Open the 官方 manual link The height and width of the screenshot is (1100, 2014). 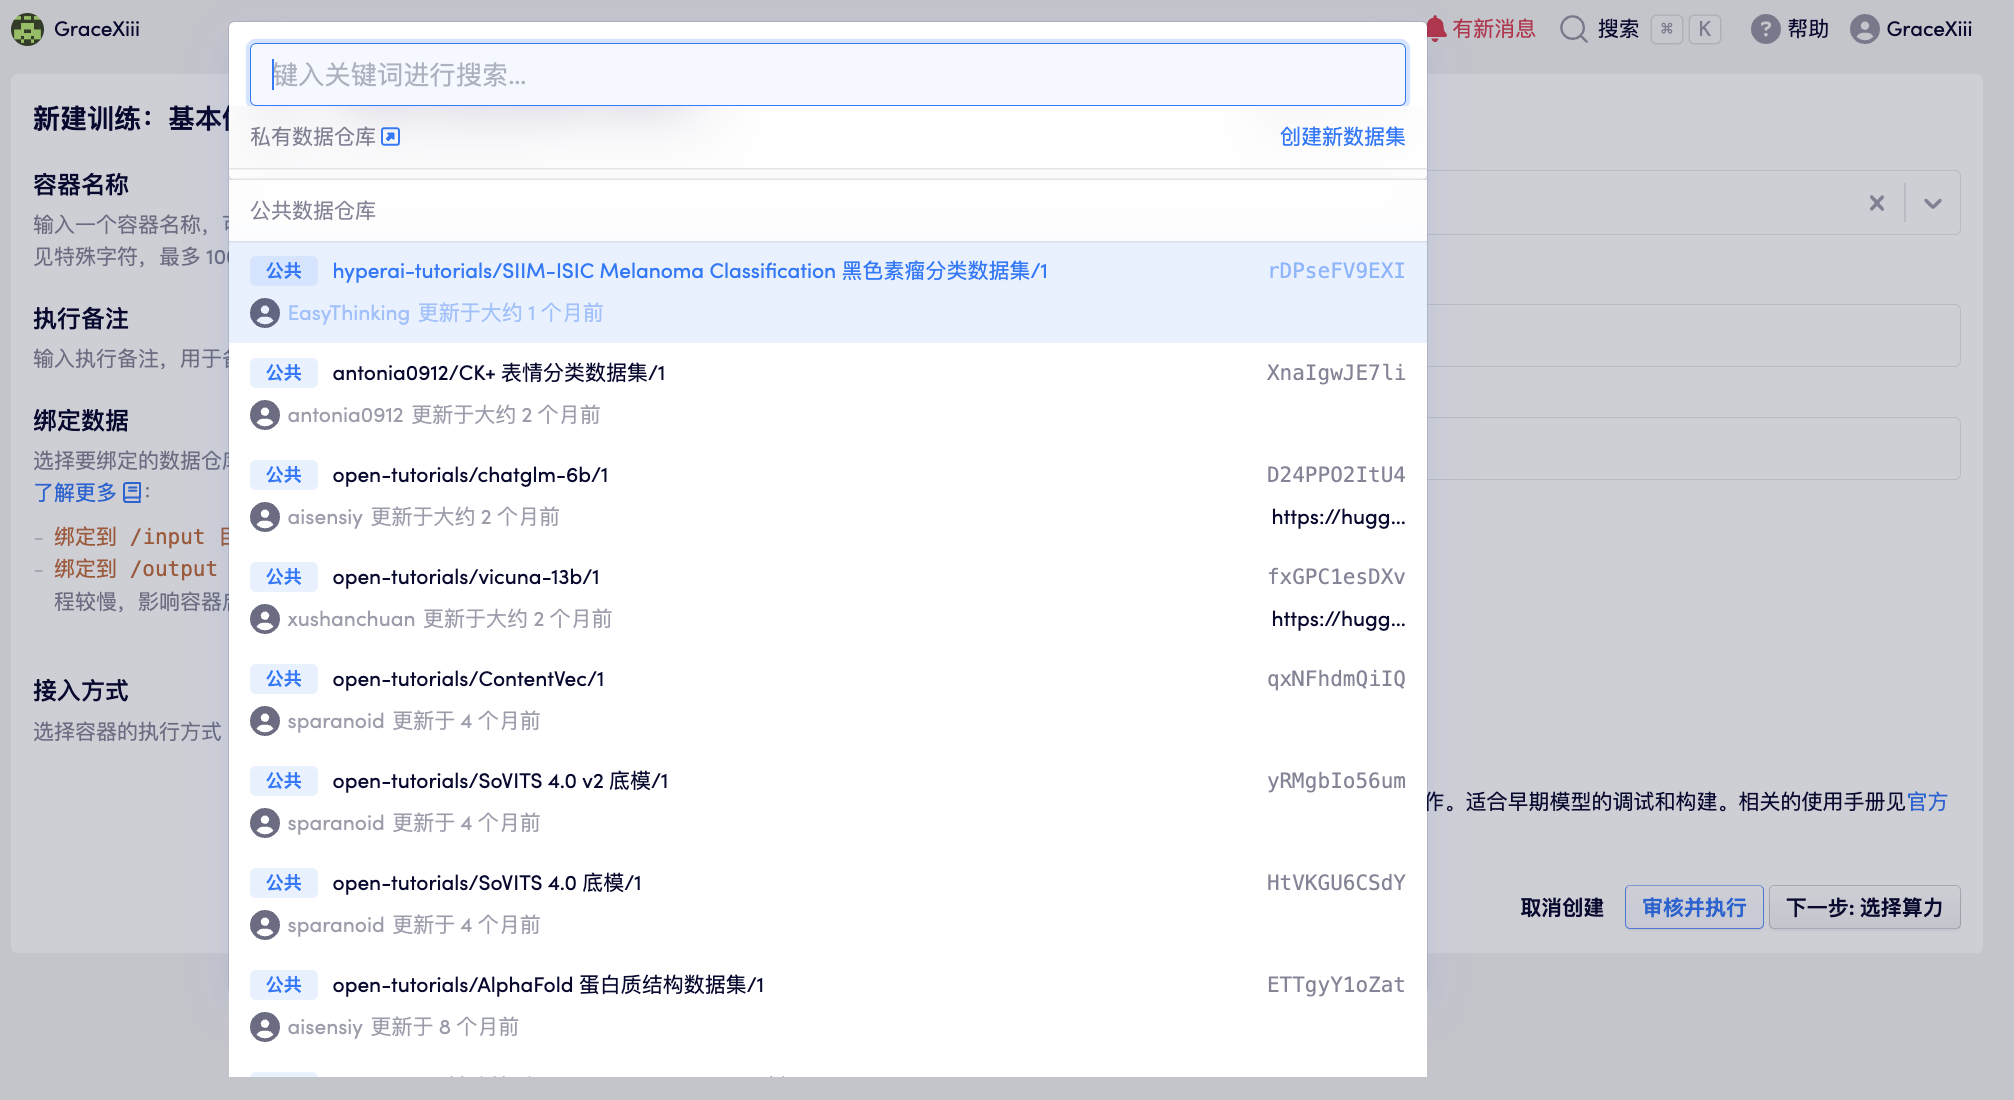[1927, 801]
